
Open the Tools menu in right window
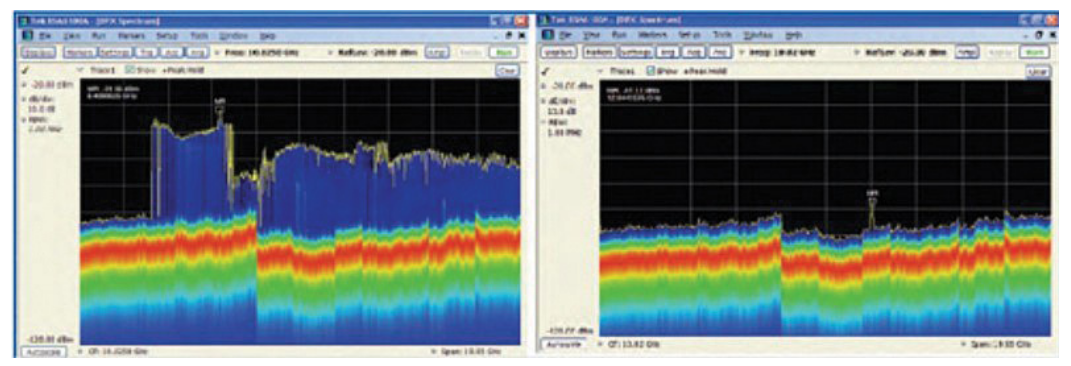pyautogui.click(x=722, y=34)
